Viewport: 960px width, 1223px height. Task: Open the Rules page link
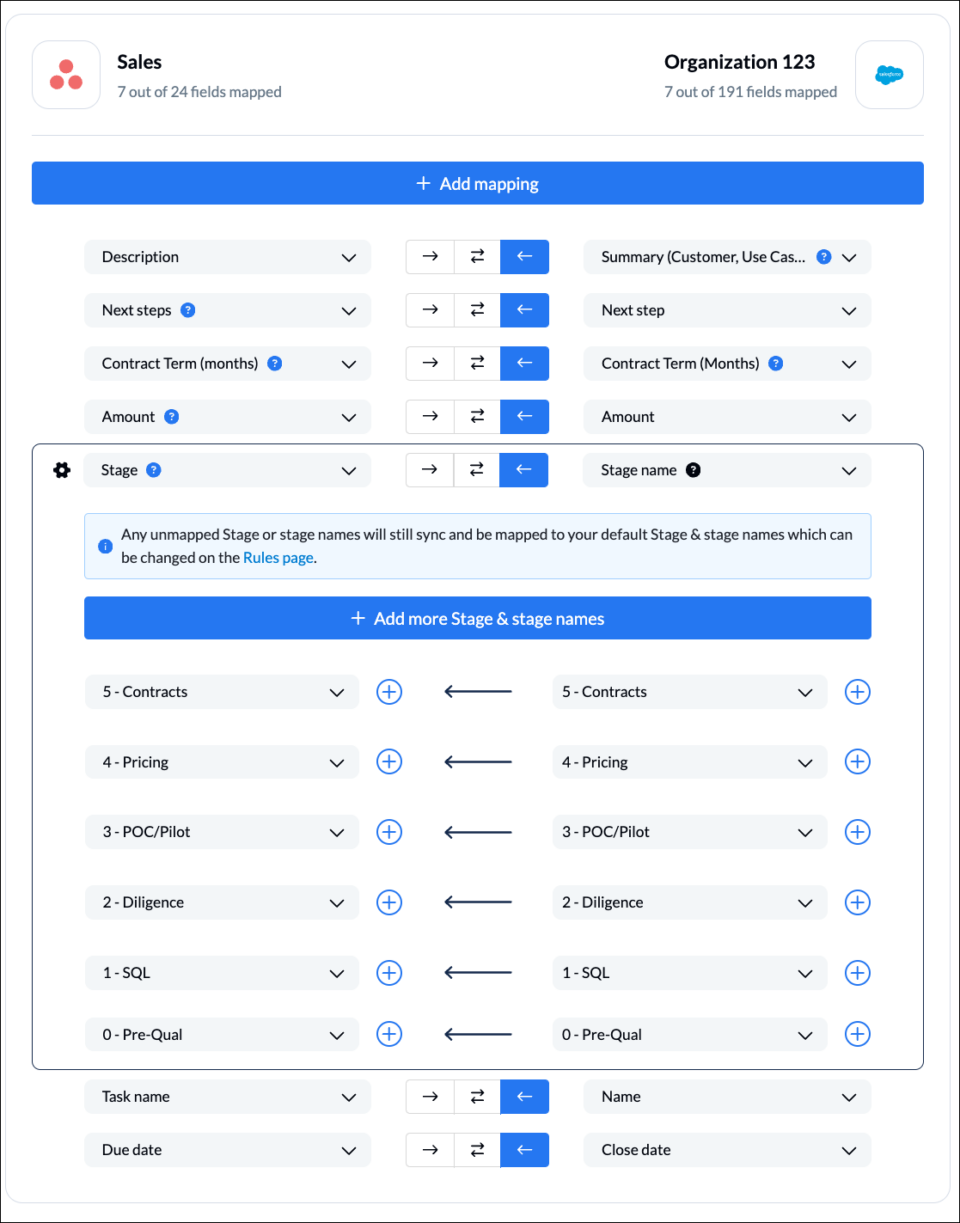pos(278,557)
